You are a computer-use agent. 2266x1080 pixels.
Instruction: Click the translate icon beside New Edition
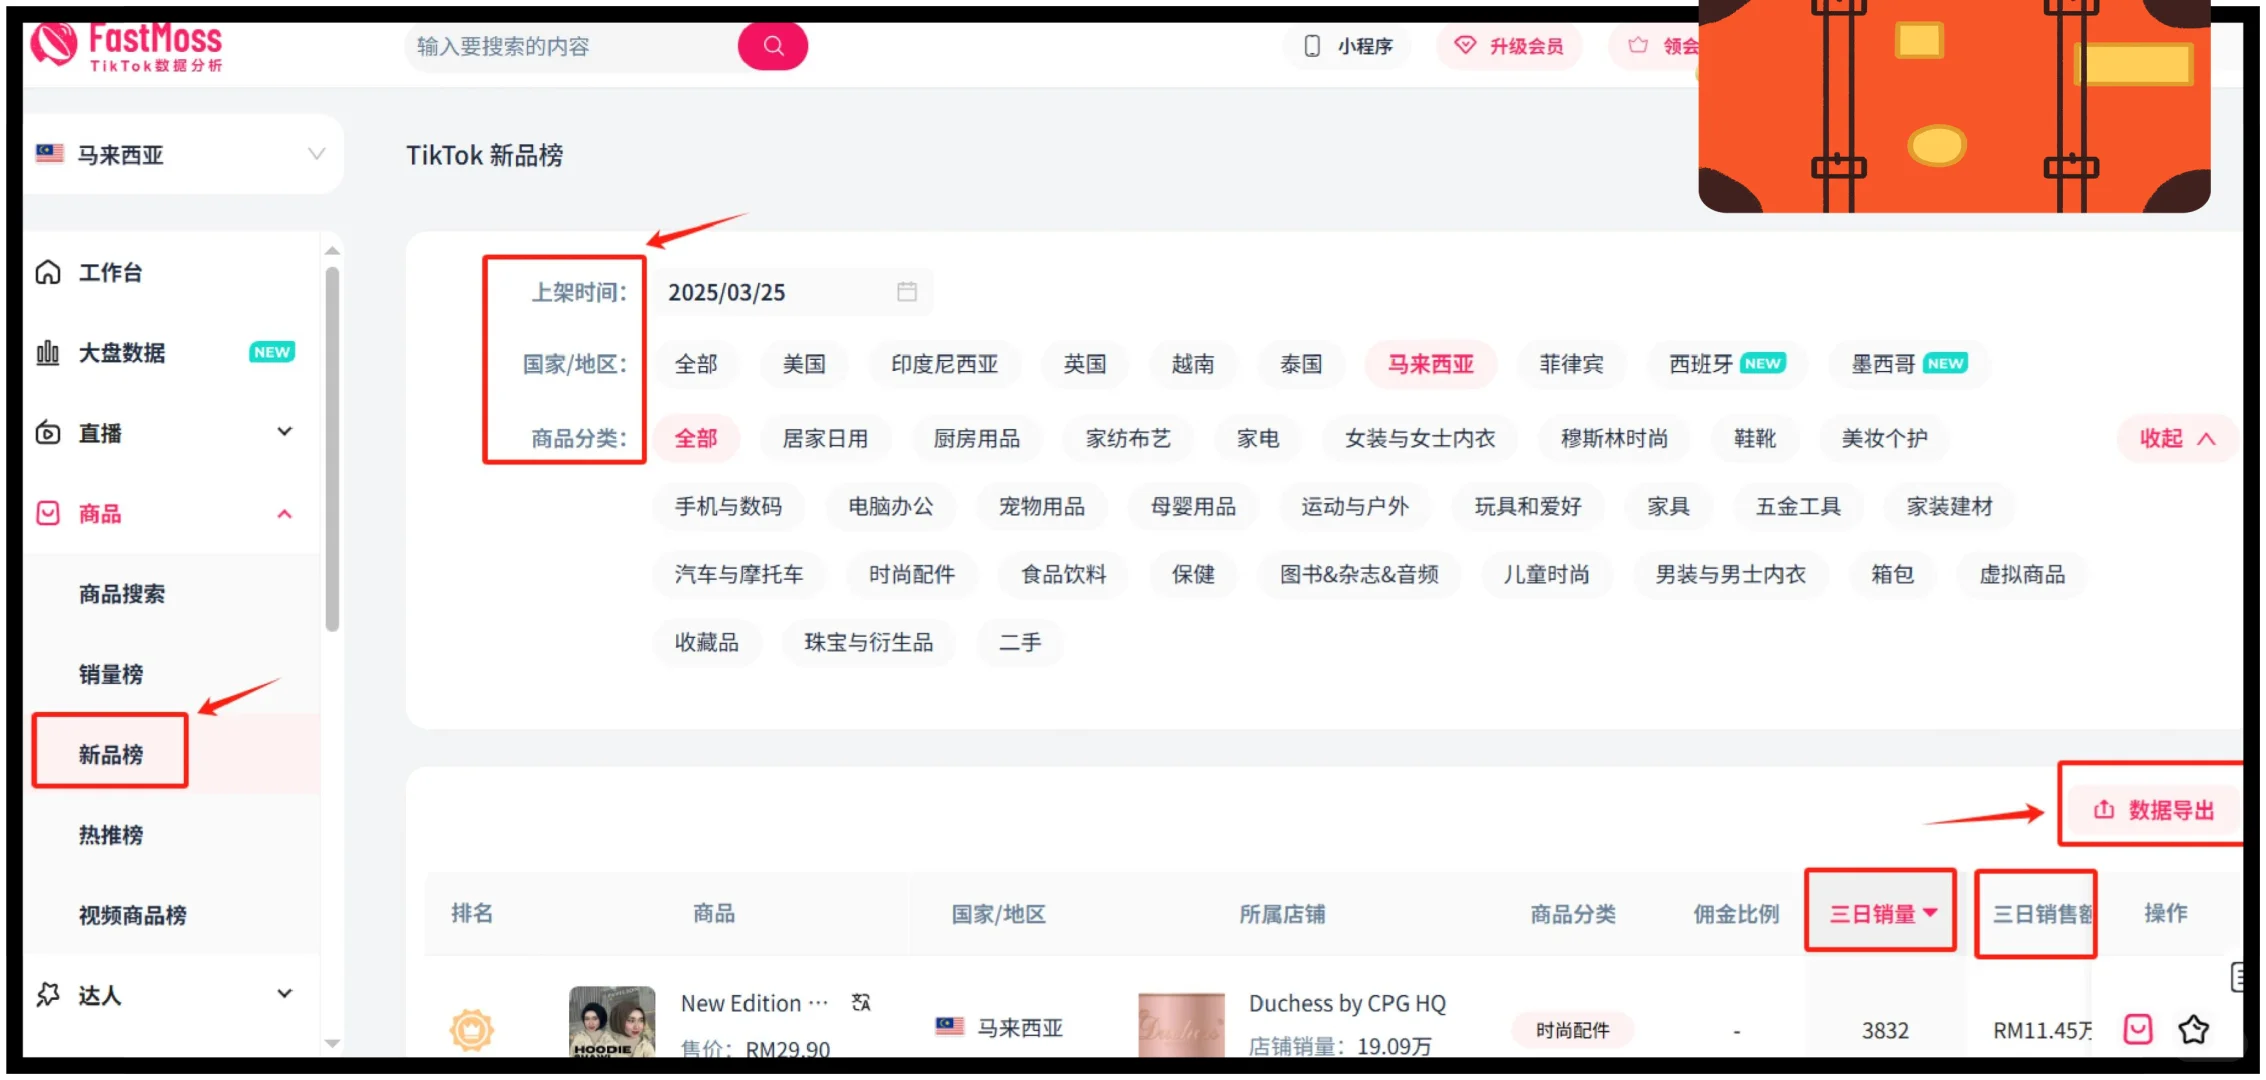point(861,1002)
